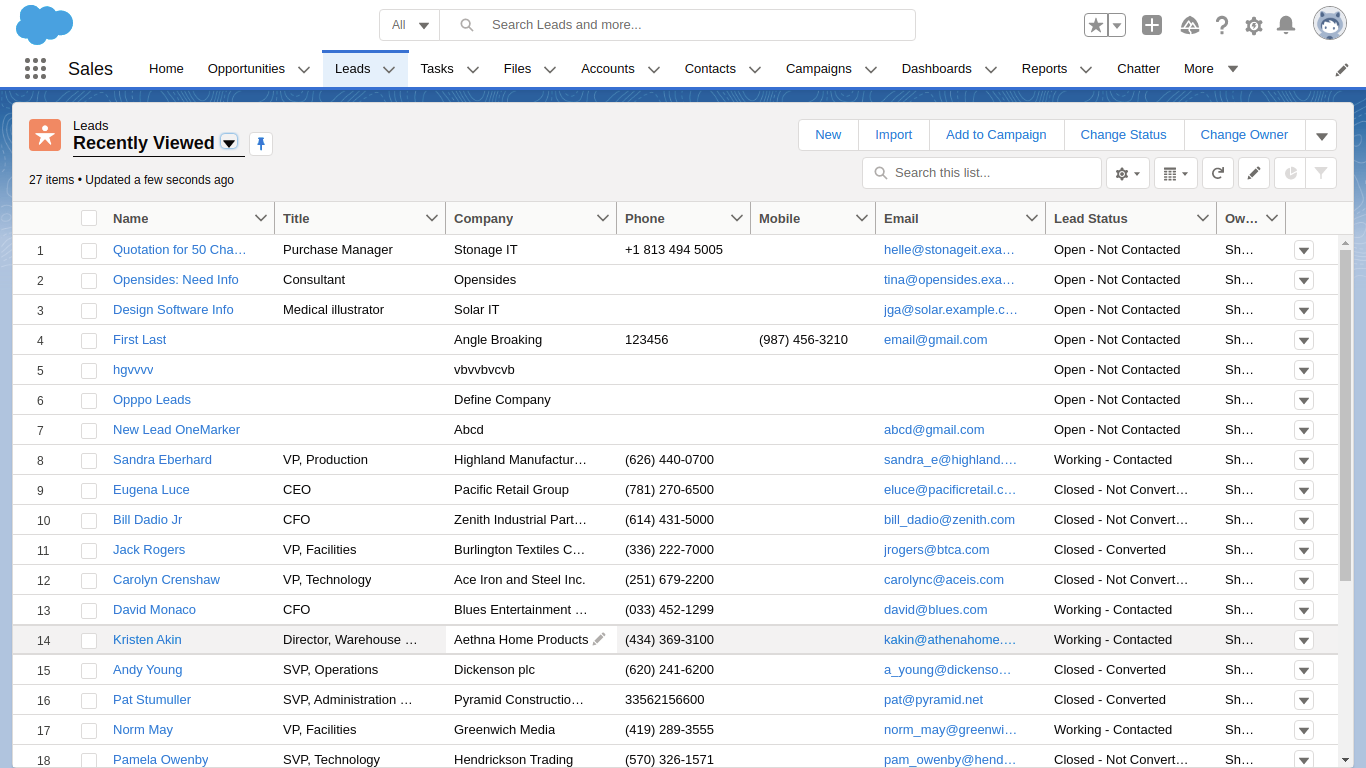Open the More navigation dropdown
Image resolution: width=1366 pixels, height=768 pixels.
tap(1211, 69)
